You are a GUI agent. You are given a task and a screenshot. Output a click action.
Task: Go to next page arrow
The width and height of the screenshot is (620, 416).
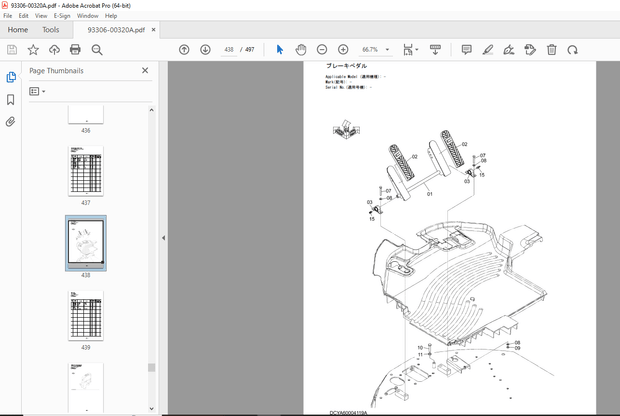pos(205,49)
